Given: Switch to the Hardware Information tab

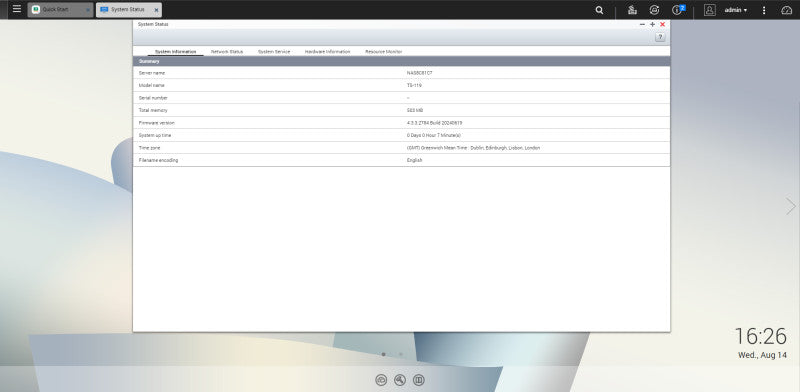Looking at the screenshot, I should click(328, 52).
